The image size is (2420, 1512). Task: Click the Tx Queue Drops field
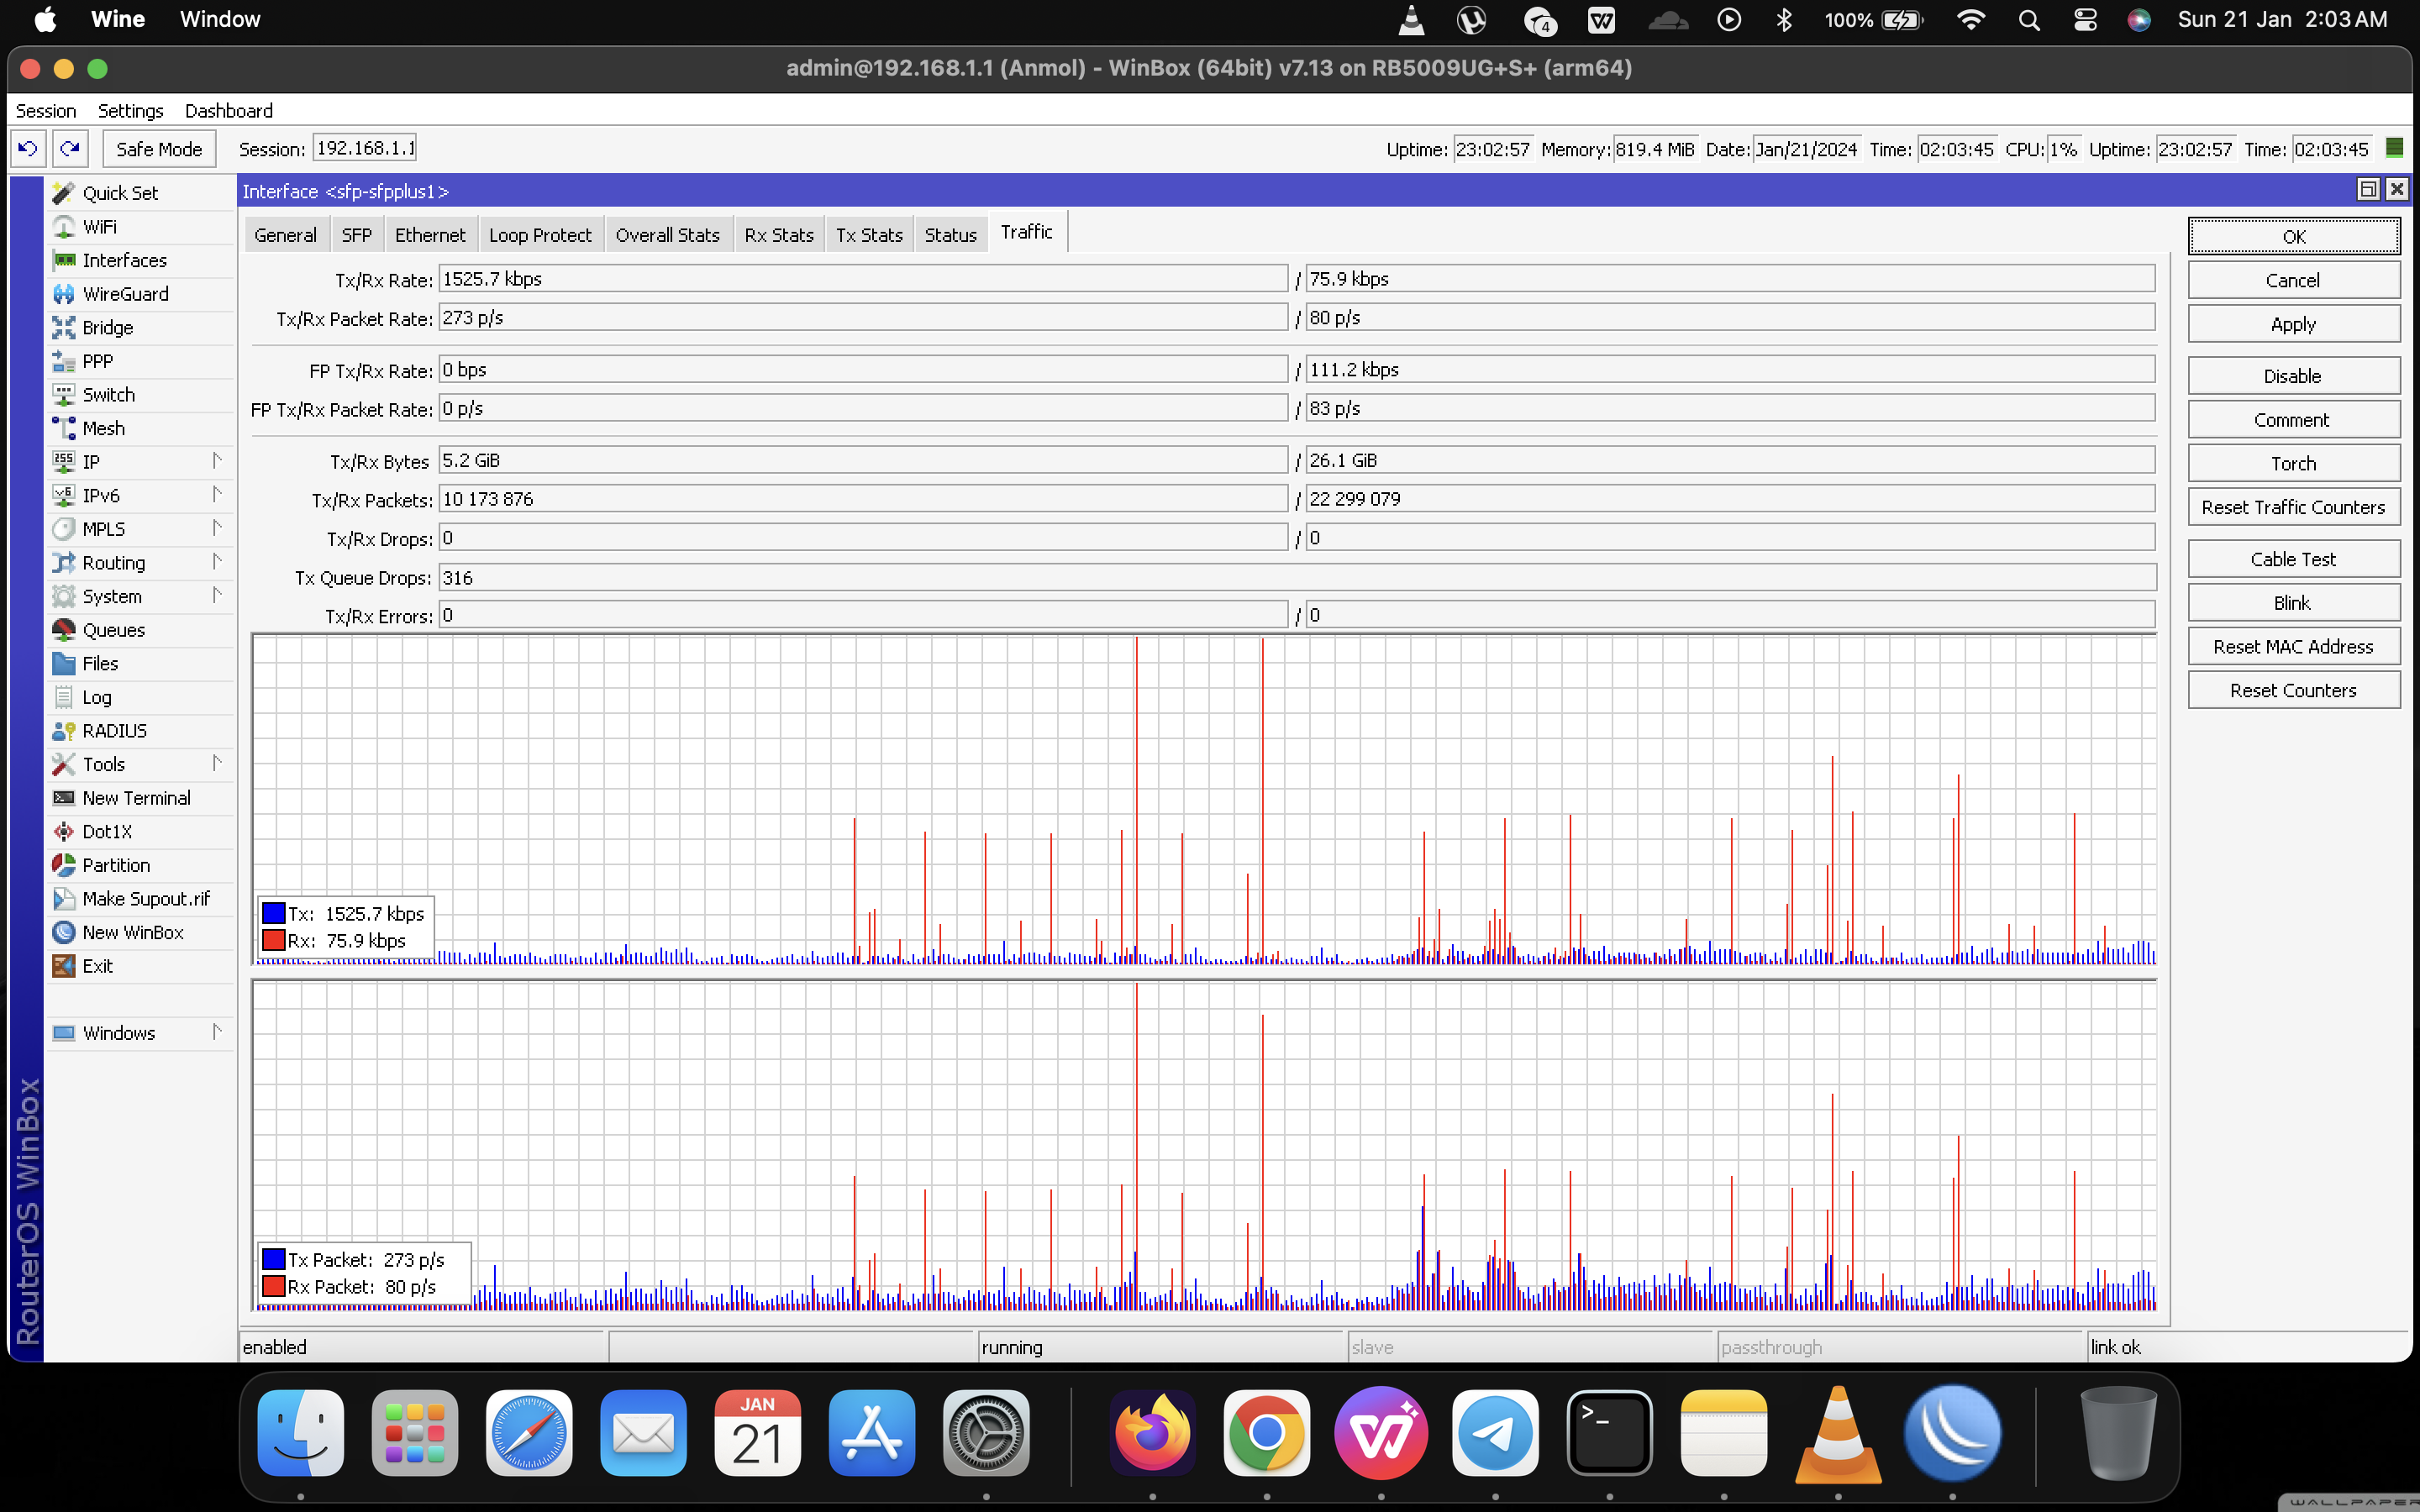click(x=1296, y=578)
